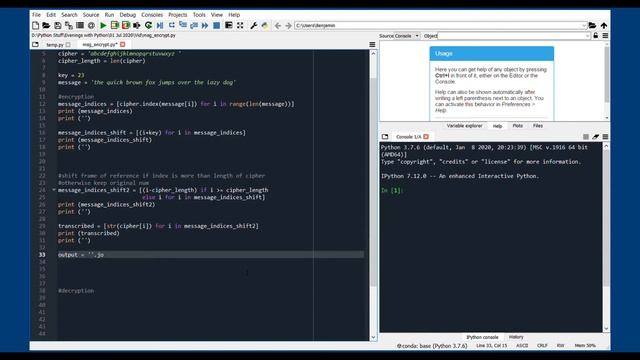640x360 pixels.
Task: Close the msg_encrypt.py editor tab
Action: (122, 44)
